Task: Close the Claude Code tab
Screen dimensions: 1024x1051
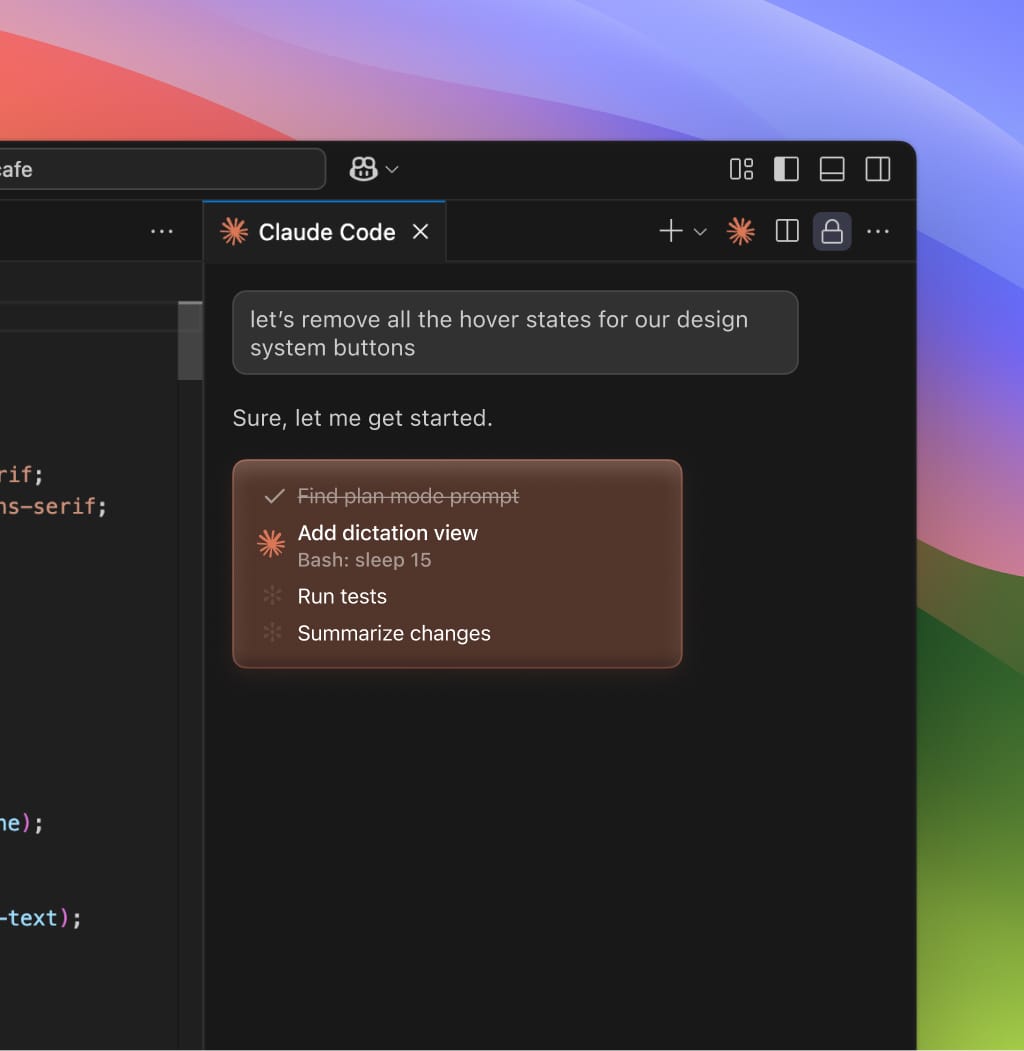Action: (x=421, y=232)
